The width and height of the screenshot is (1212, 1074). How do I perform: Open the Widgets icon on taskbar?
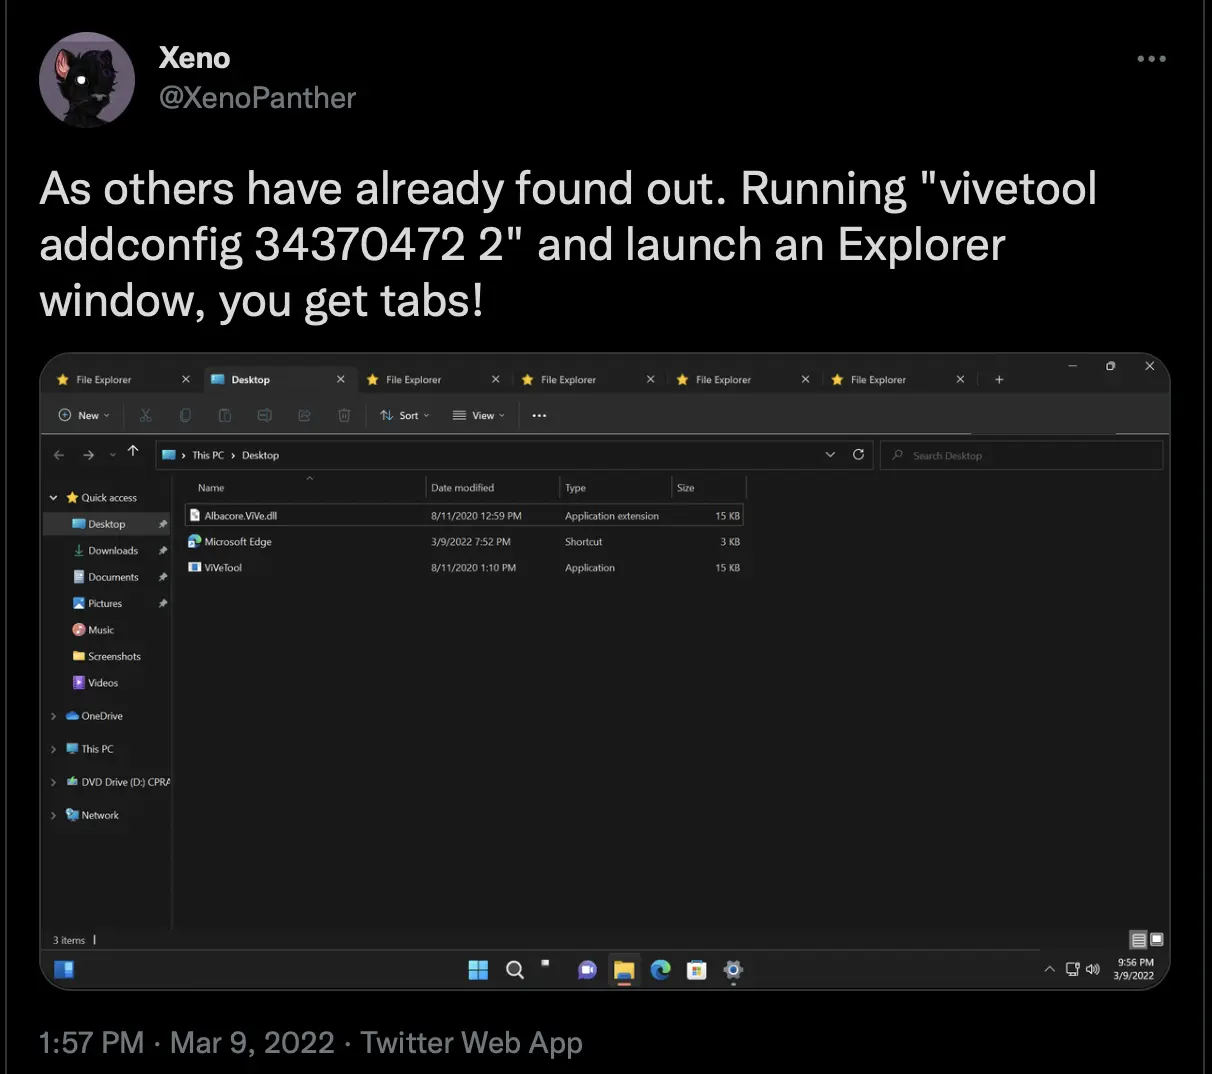pyautogui.click(x=64, y=969)
